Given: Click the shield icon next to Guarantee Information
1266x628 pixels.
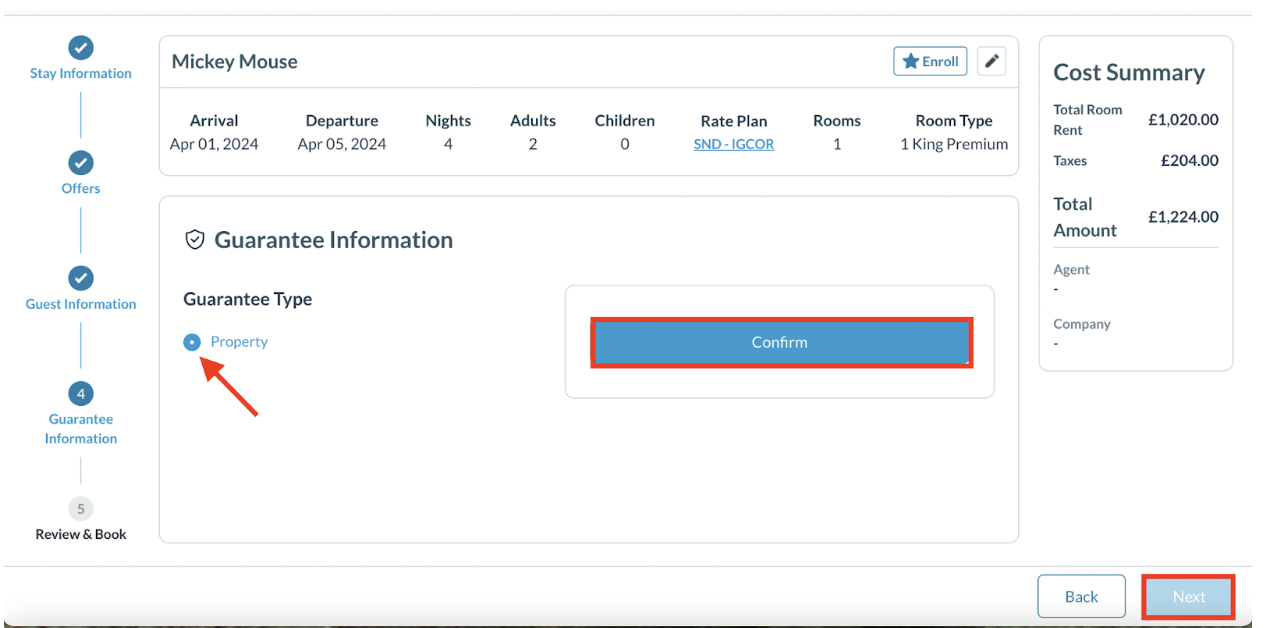Looking at the screenshot, I should [x=195, y=240].
